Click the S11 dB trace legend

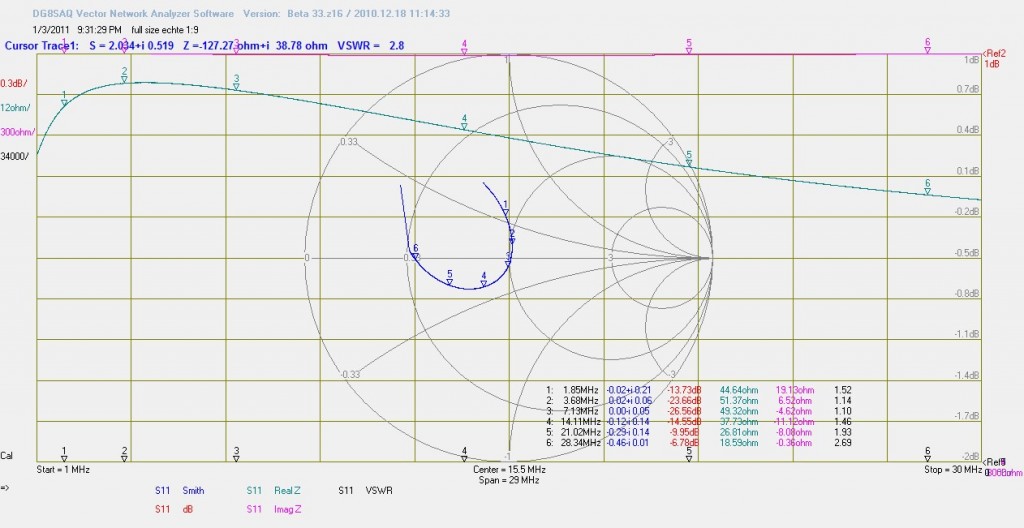[x=174, y=508]
